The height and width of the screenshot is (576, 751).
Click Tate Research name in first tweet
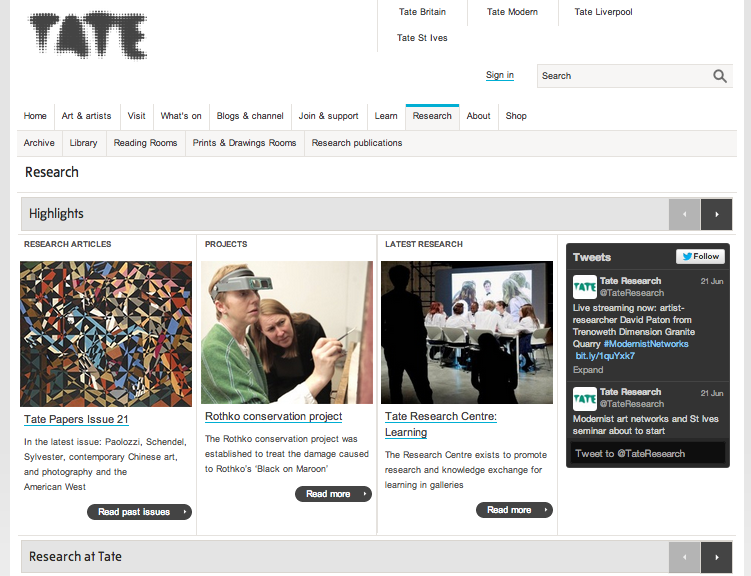pos(630,281)
